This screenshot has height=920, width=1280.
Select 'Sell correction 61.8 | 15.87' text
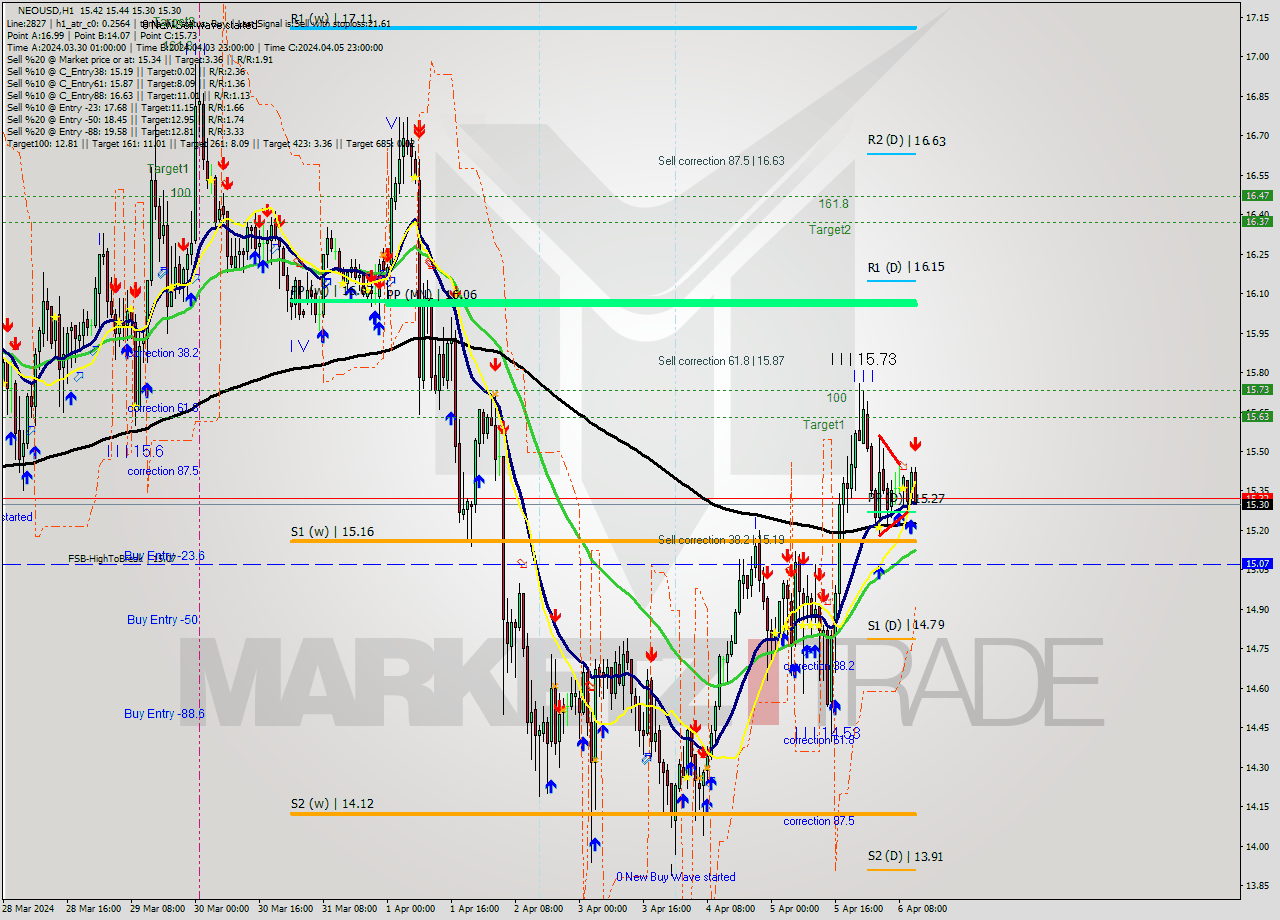click(721, 361)
